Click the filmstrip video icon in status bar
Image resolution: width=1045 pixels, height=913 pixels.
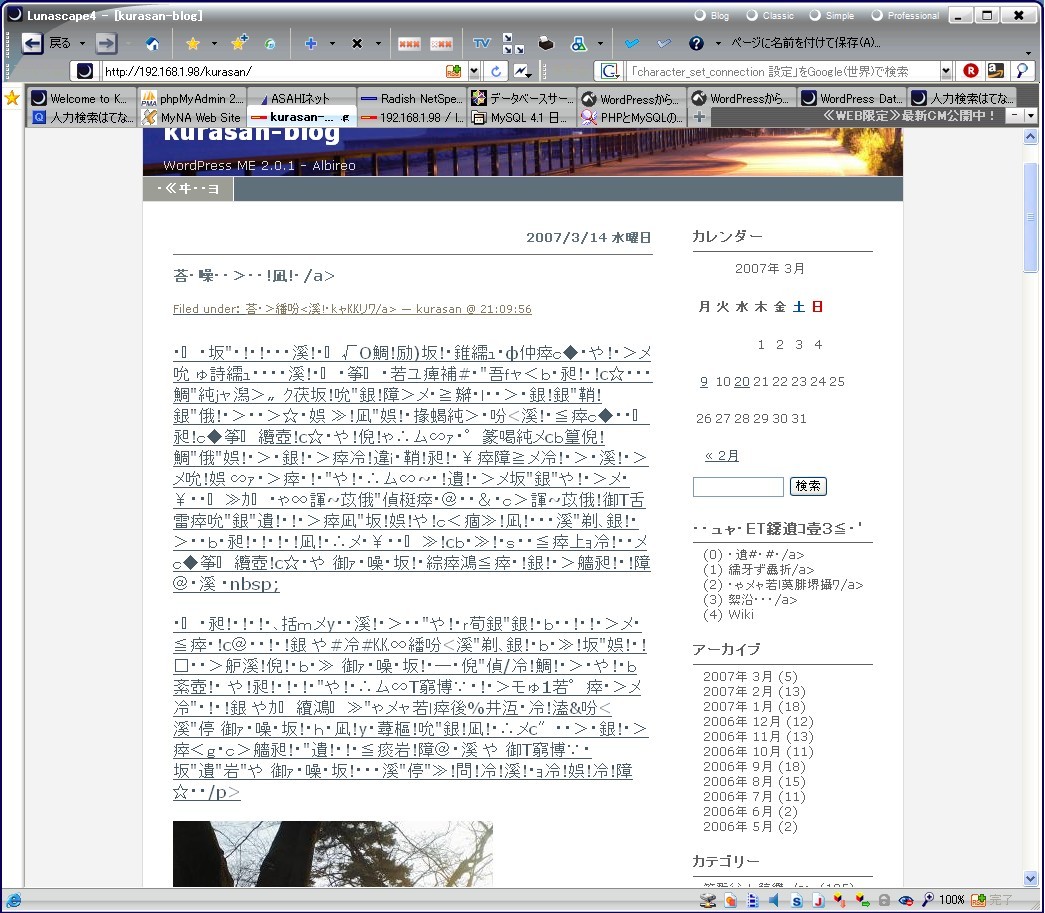coord(753,900)
